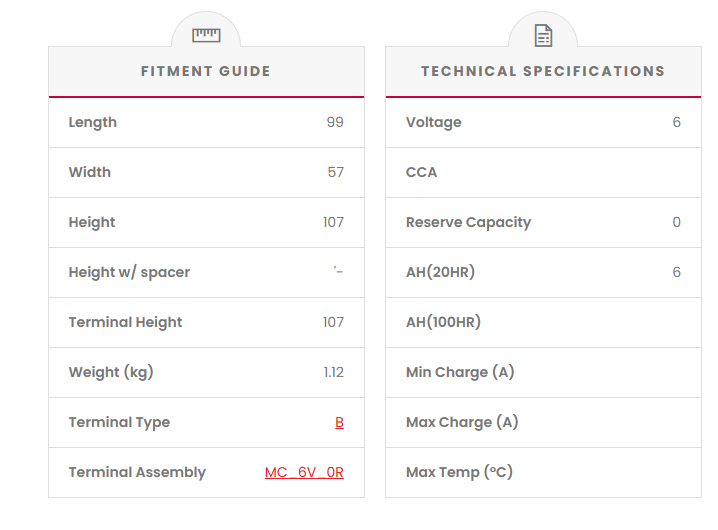Click the Width row label
The image size is (718, 530).
pos(90,172)
